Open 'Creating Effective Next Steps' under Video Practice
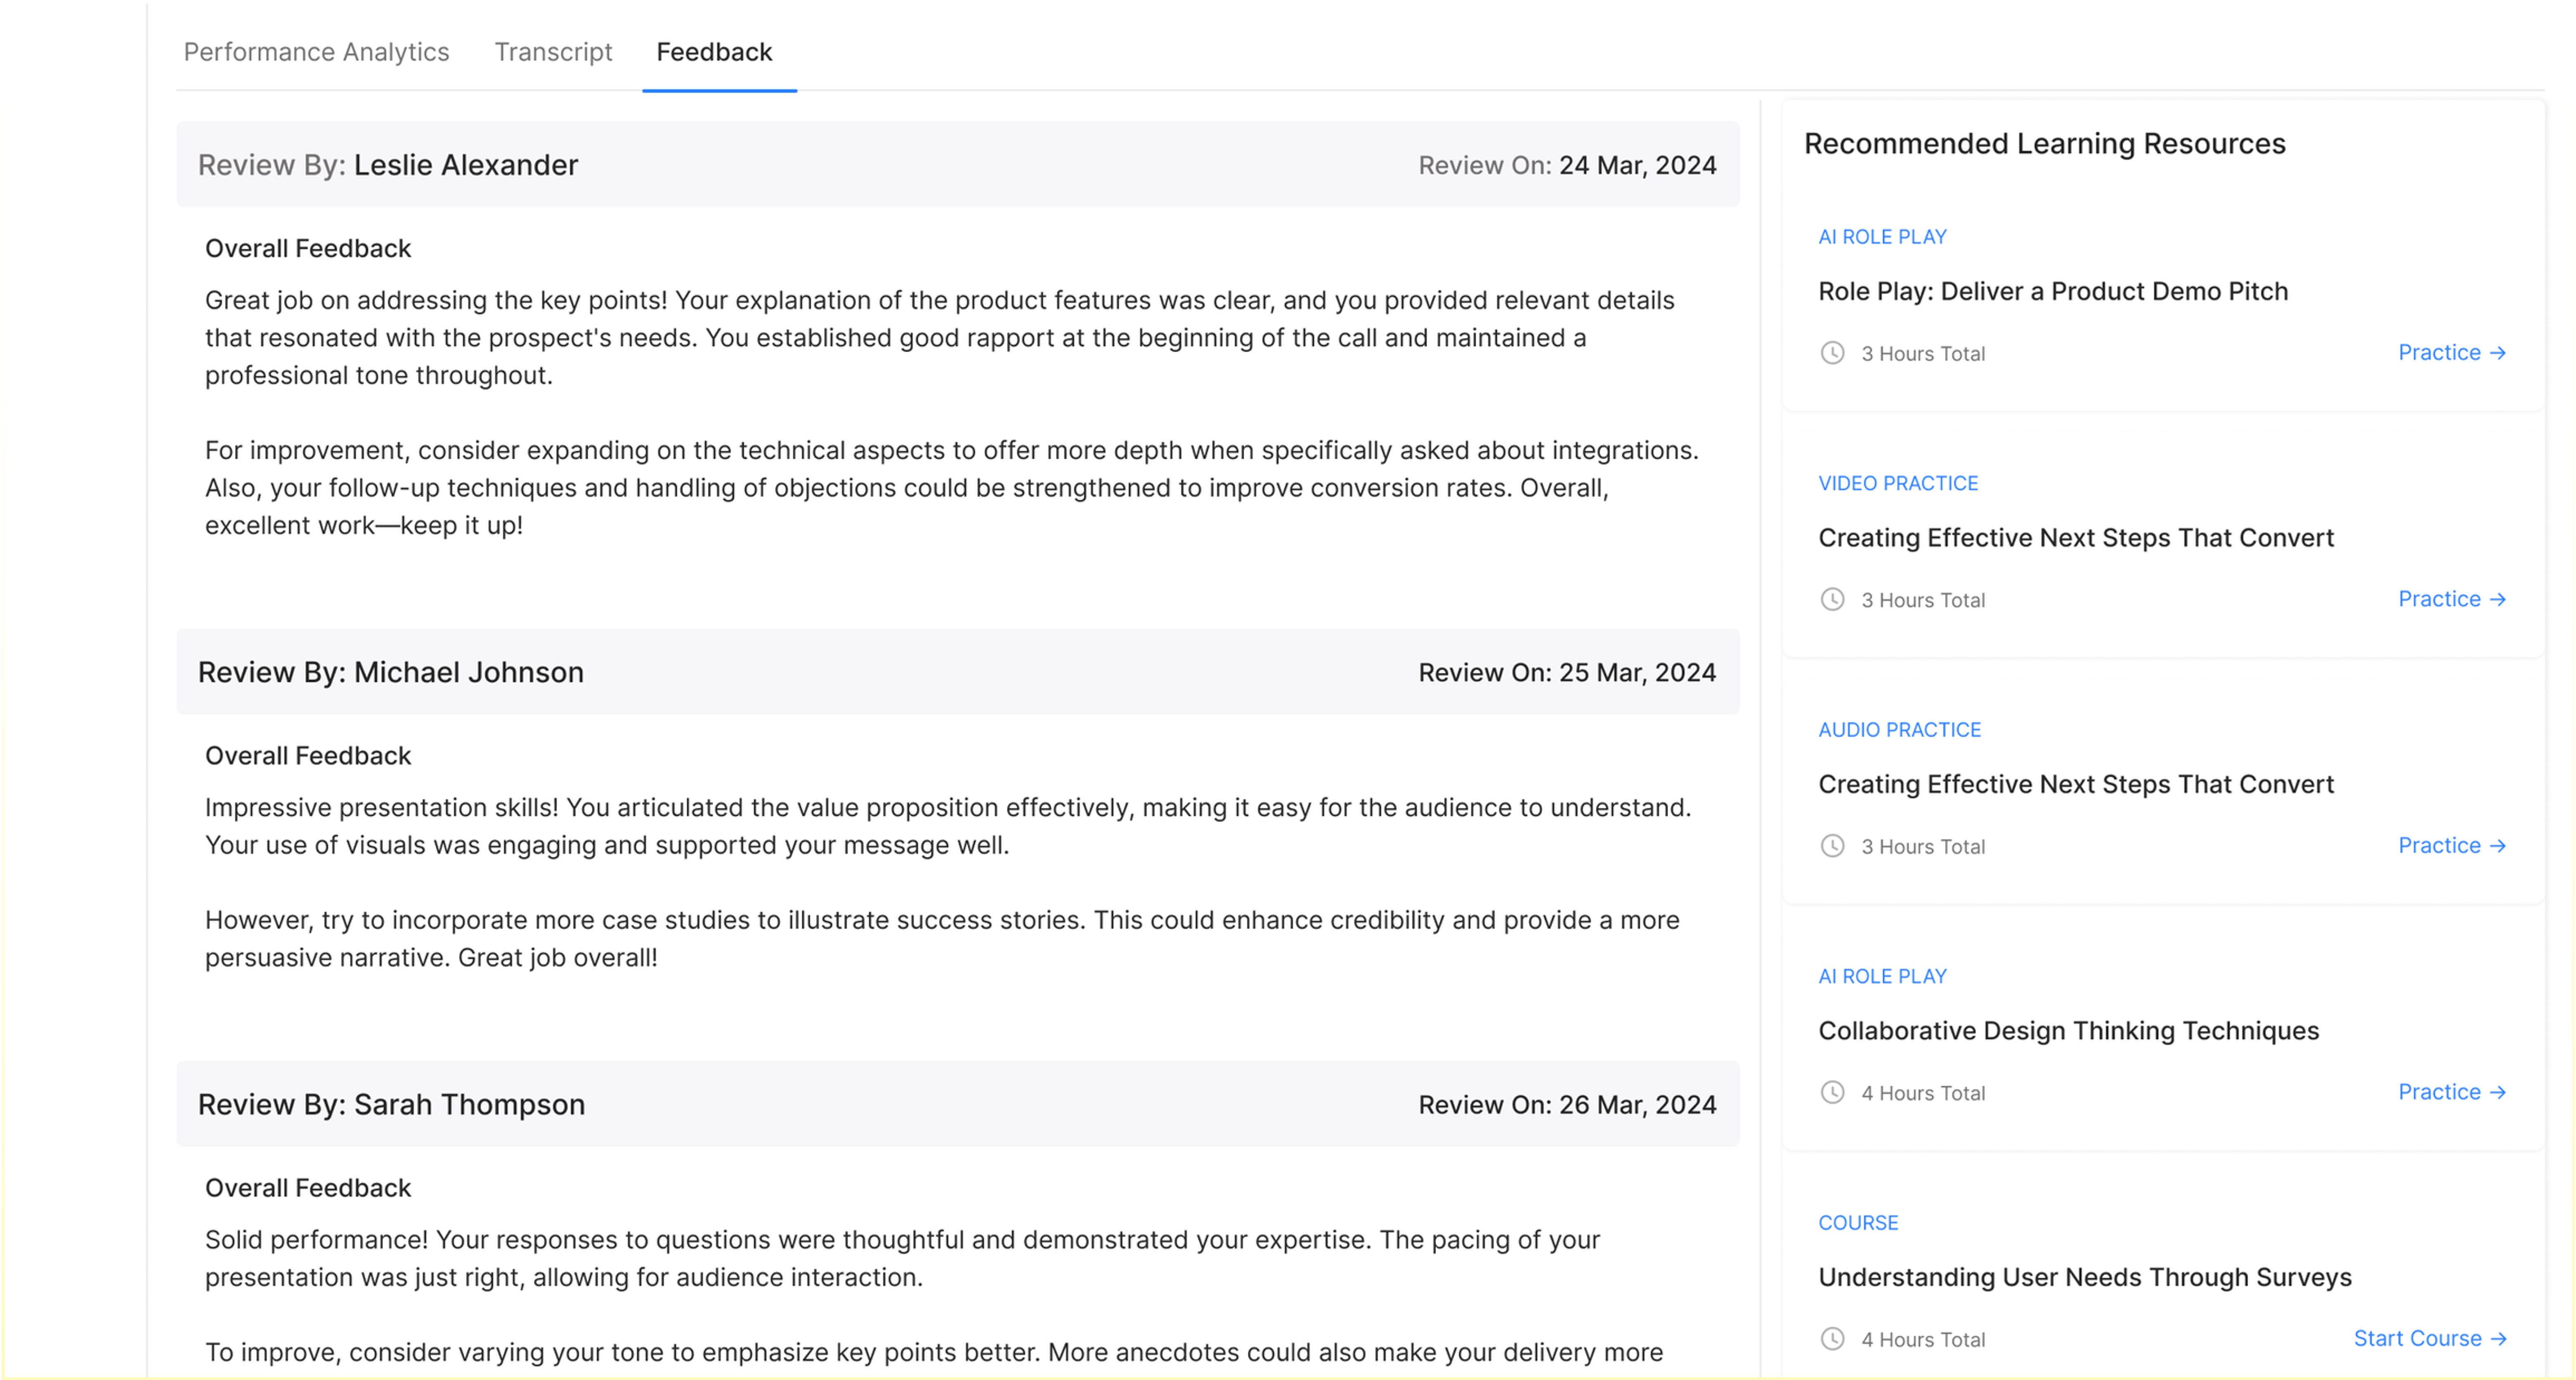This screenshot has height=1380, width=2576. click(x=2076, y=538)
